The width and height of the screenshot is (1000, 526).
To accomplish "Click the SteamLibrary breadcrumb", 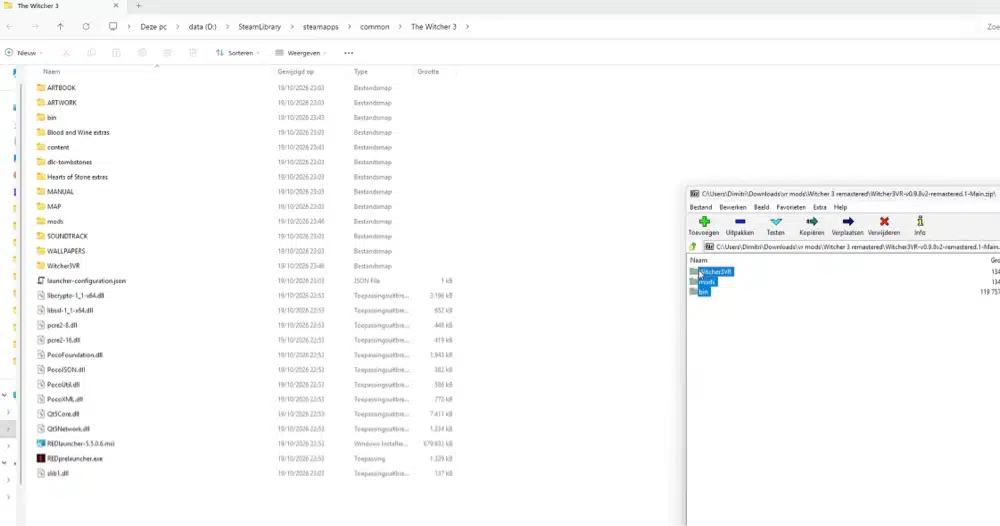I will [260, 27].
